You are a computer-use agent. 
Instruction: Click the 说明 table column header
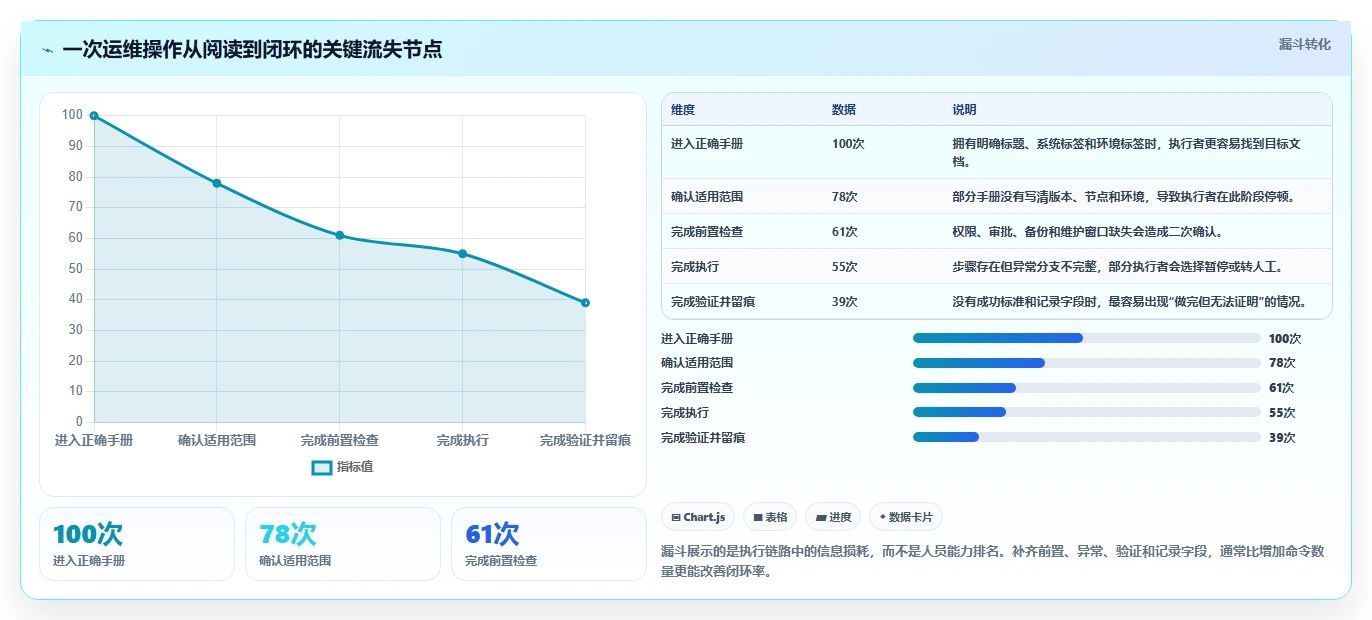(x=964, y=110)
